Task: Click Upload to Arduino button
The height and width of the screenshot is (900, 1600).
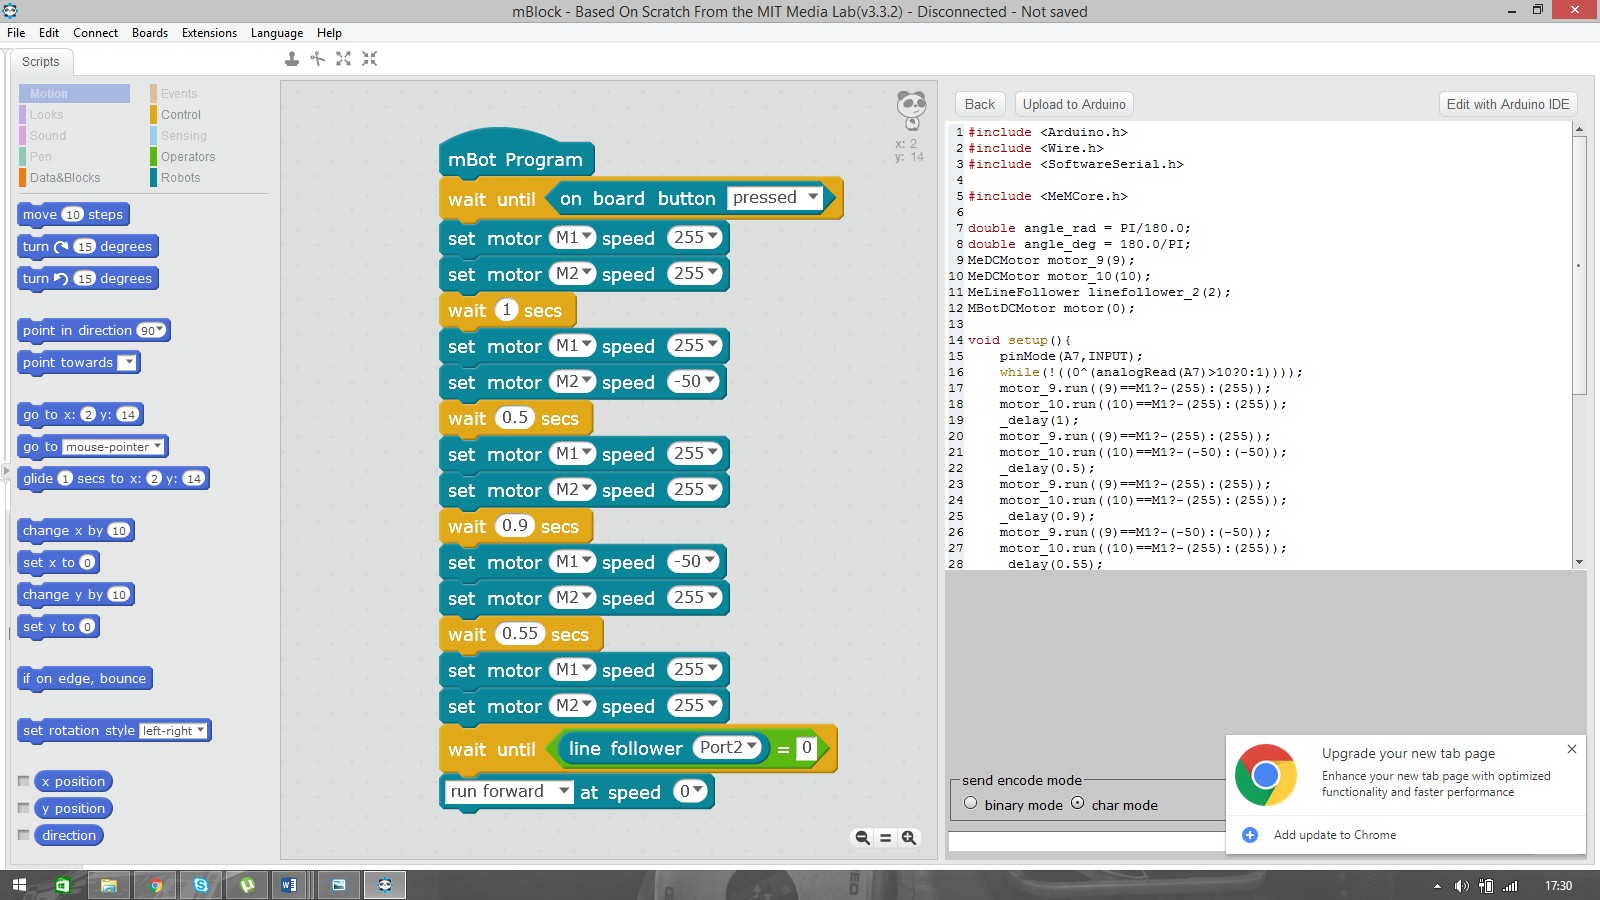Action: tap(1074, 104)
